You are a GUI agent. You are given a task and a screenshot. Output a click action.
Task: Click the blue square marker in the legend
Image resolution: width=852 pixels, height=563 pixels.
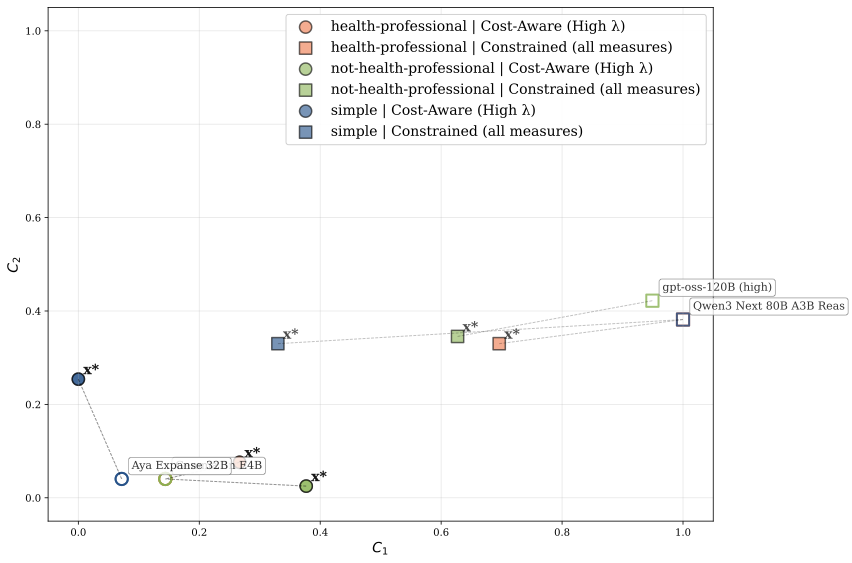[306, 132]
